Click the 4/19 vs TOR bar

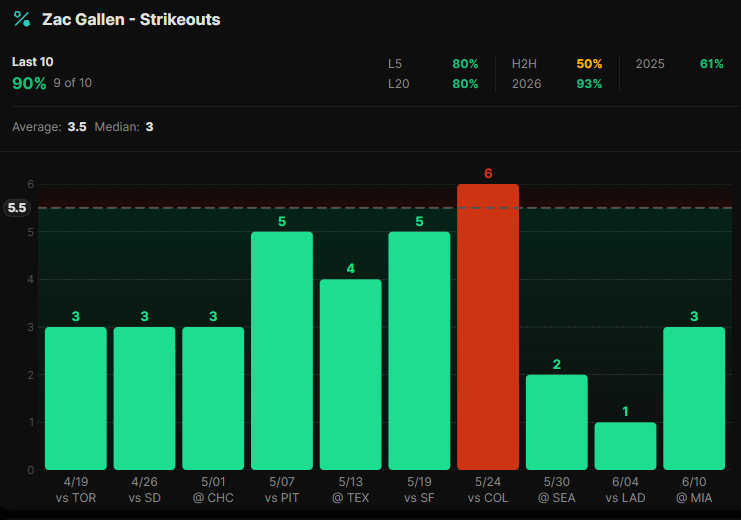point(76,399)
